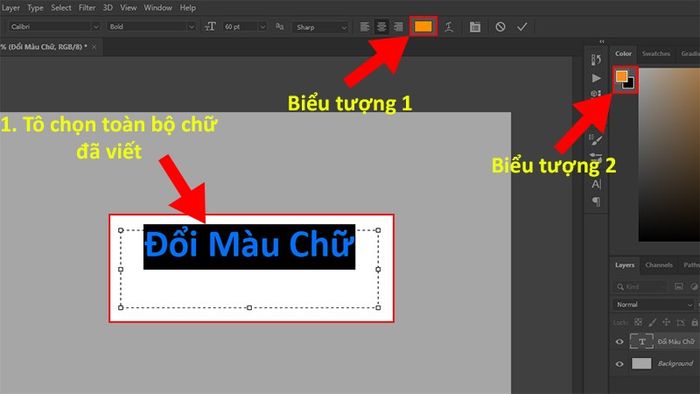
Task: Open the 3D menu
Action: 108,8
